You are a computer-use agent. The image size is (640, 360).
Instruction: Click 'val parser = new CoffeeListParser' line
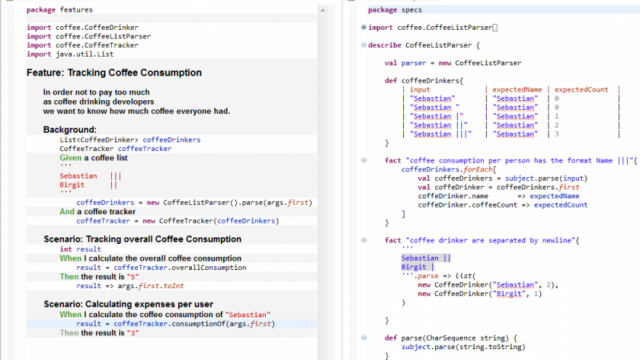click(x=453, y=63)
